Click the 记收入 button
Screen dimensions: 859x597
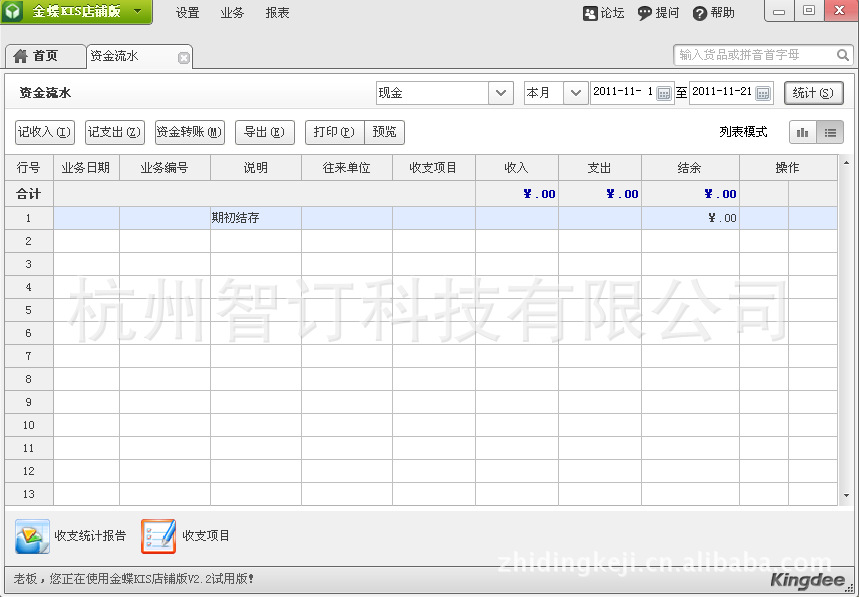[x=45, y=132]
